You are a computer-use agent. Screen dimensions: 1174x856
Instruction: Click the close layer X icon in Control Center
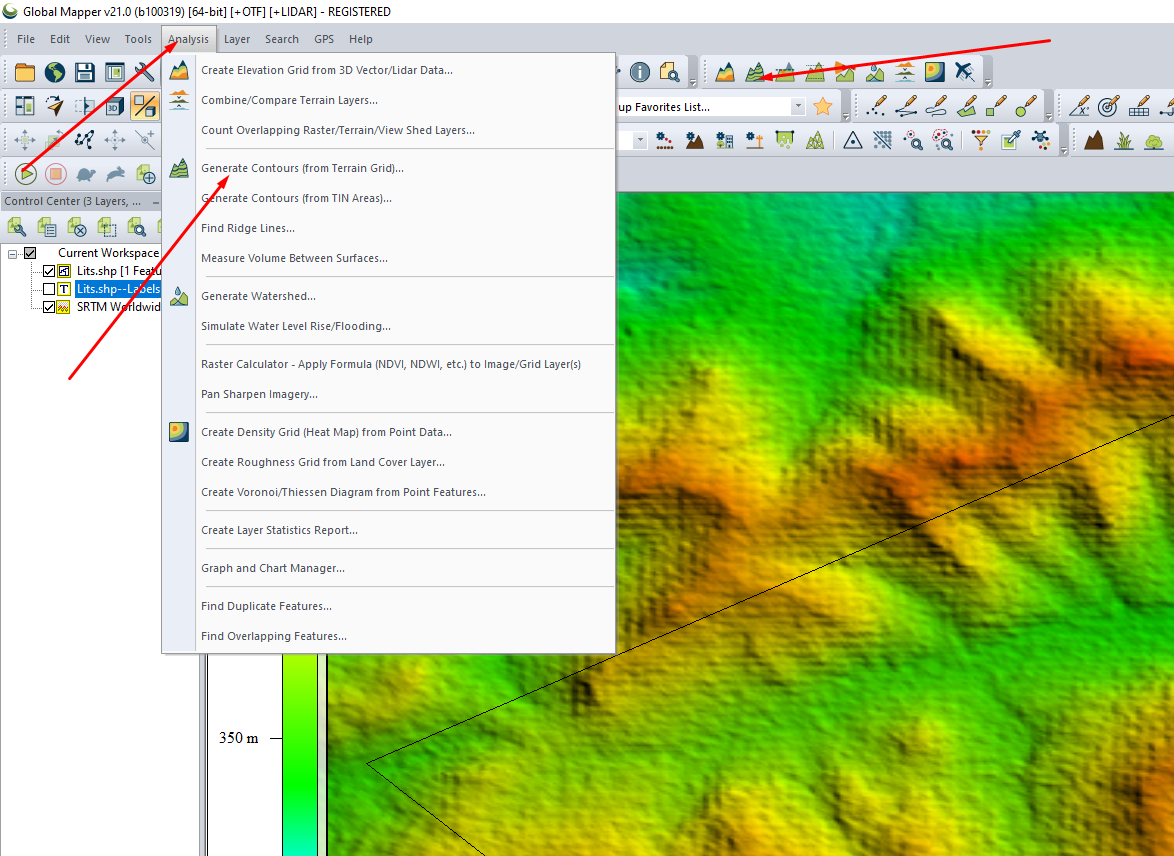[x=77, y=226]
